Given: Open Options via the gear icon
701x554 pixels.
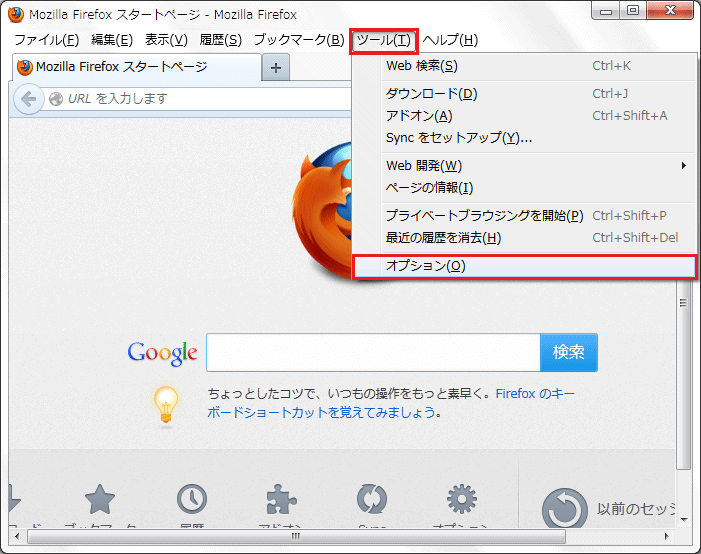Looking at the screenshot, I should click(x=461, y=502).
